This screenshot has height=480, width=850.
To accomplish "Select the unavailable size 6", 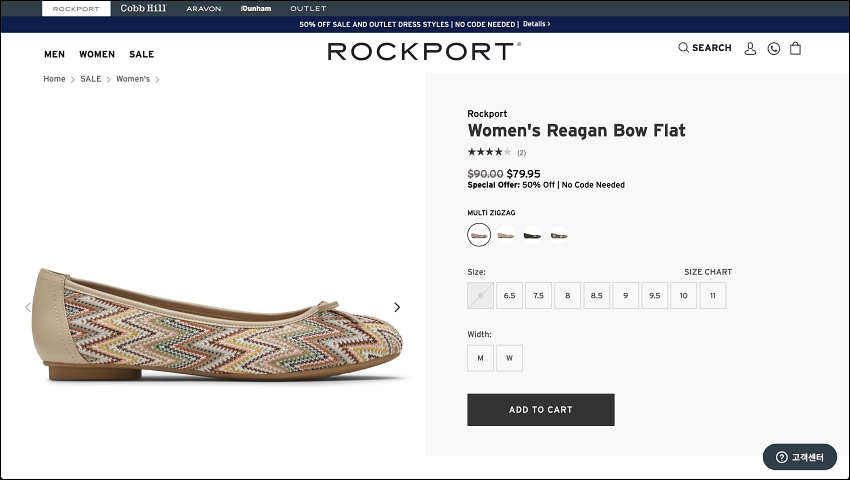I will [x=480, y=296].
